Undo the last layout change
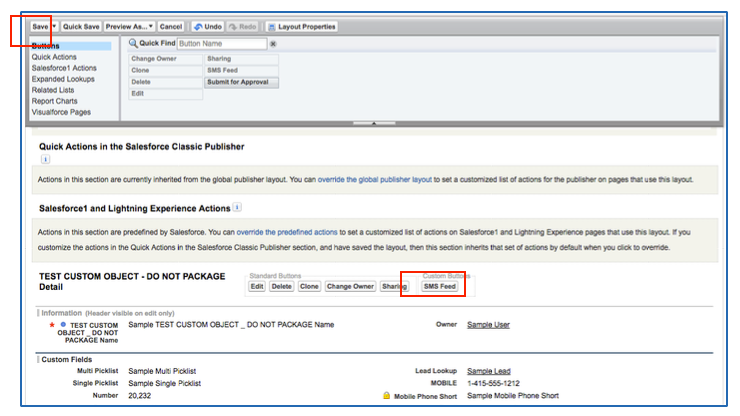Image resolution: width=740 pixels, height=416 pixels. pyautogui.click(x=208, y=27)
